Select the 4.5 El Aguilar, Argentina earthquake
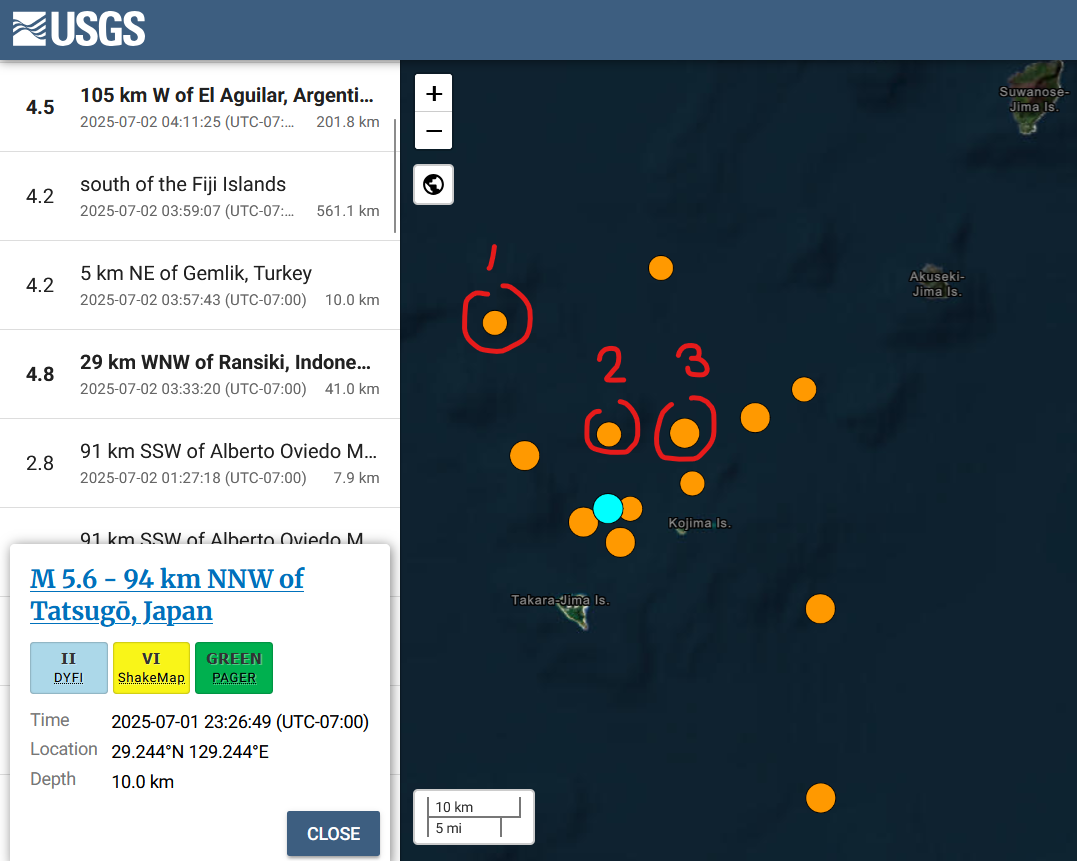Viewport: 1077px width, 861px height. tap(199, 107)
